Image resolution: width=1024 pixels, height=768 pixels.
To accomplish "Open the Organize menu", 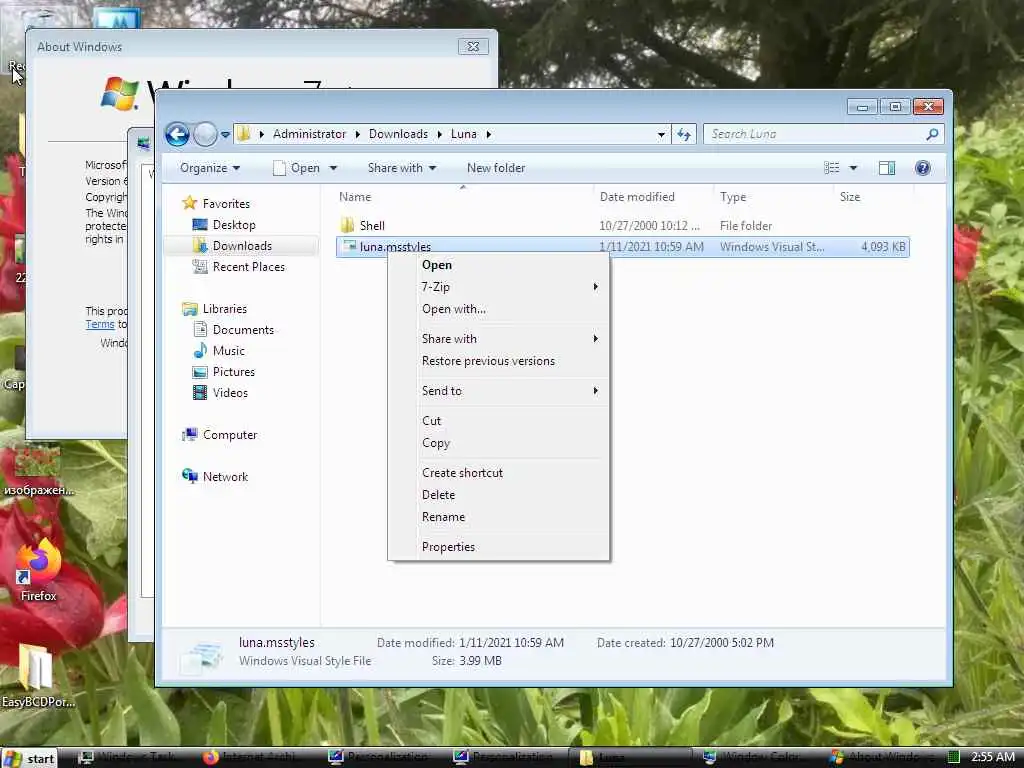I will [x=210, y=168].
